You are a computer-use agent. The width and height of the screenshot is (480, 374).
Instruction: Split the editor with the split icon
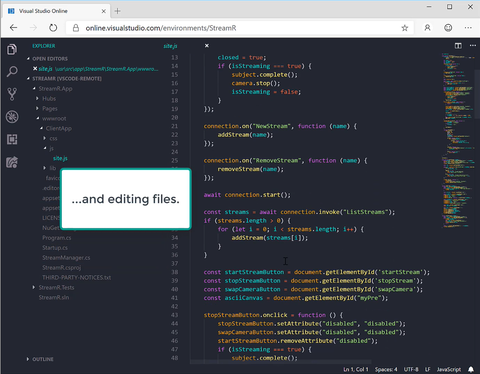pyautogui.click(x=458, y=46)
